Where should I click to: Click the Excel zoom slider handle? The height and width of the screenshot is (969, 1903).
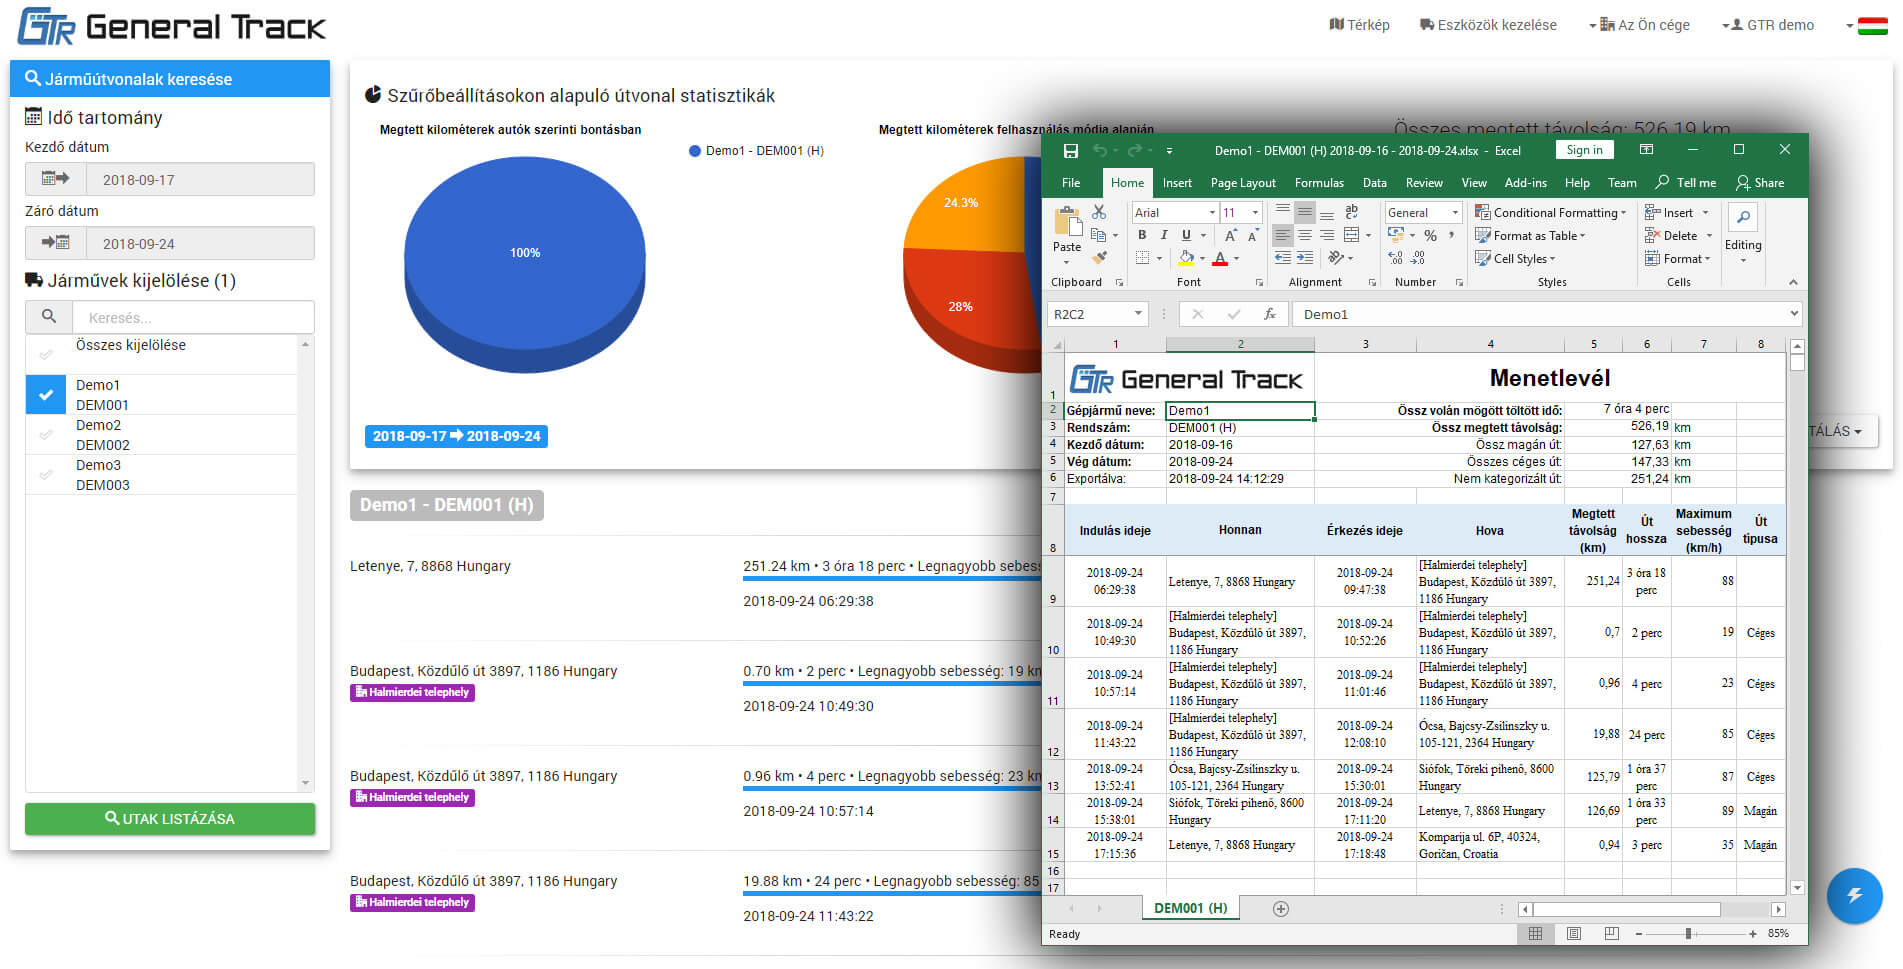1688,934
